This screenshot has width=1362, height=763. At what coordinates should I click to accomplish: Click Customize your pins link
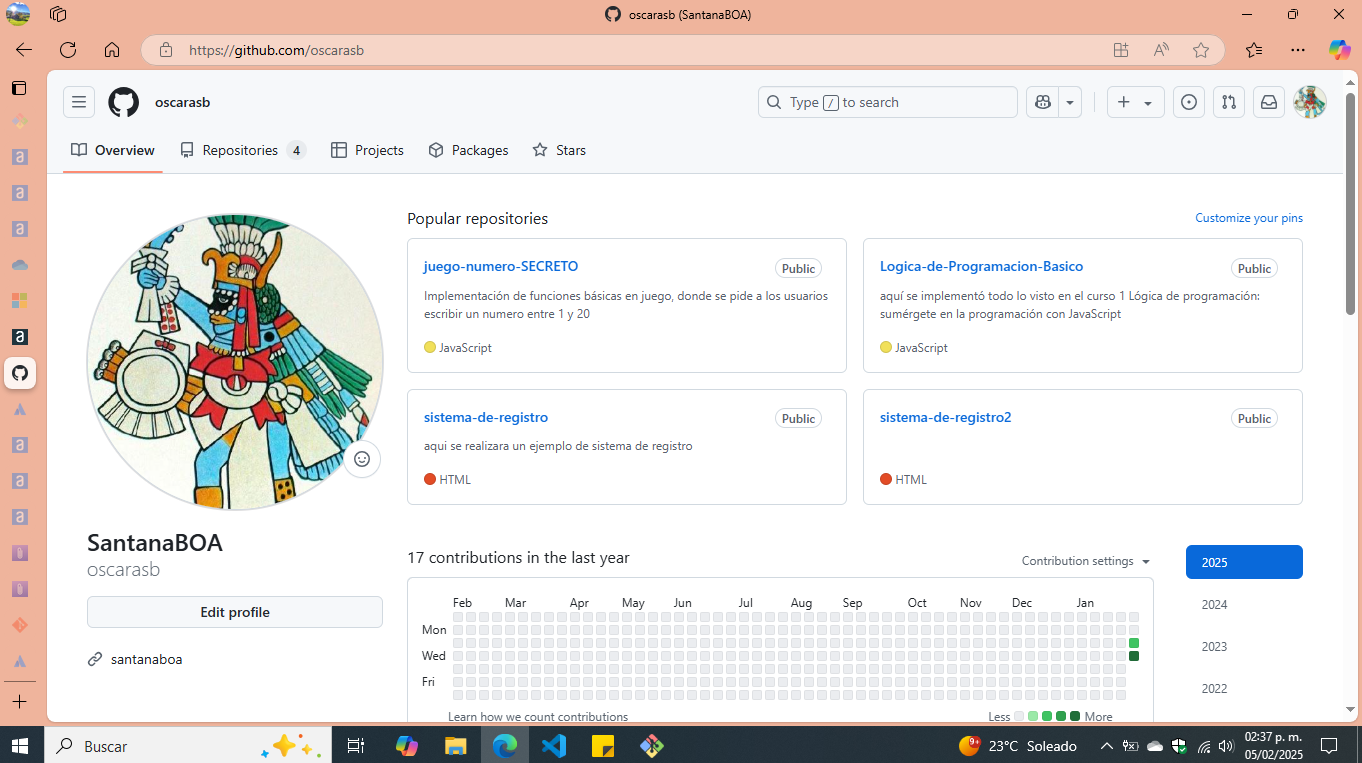tap(1249, 218)
